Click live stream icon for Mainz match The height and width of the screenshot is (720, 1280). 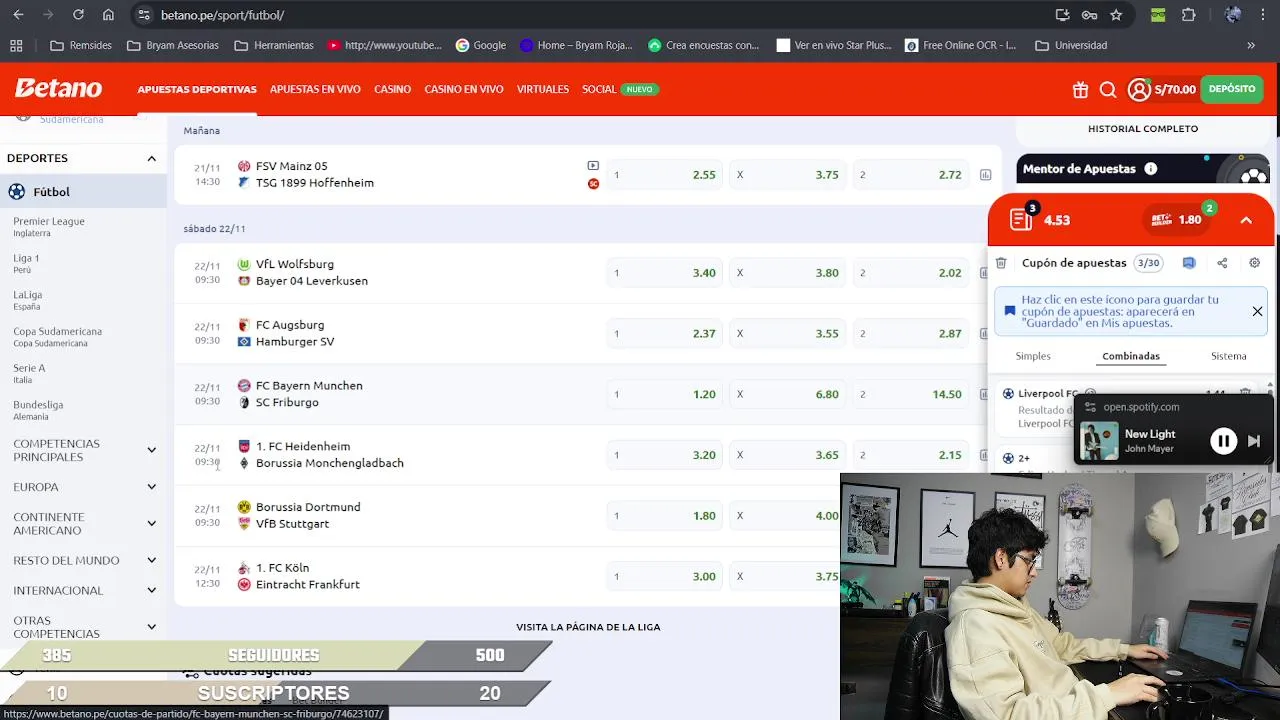pos(593,166)
